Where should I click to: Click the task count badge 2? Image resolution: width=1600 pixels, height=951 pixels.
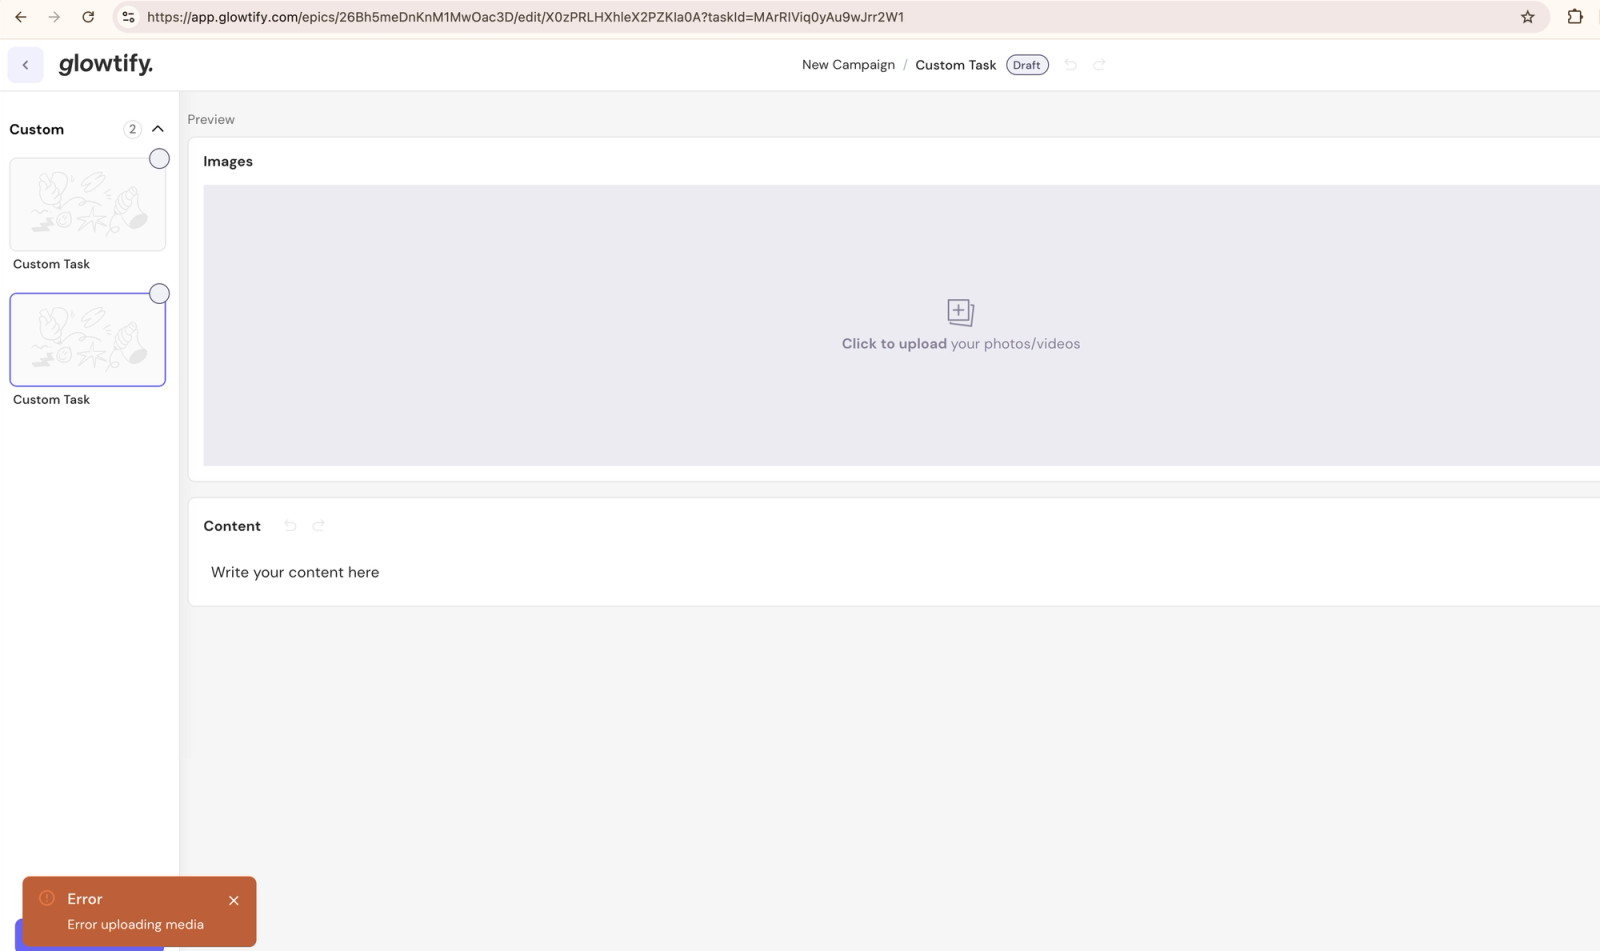pyautogui.click(x=132, y=129)
